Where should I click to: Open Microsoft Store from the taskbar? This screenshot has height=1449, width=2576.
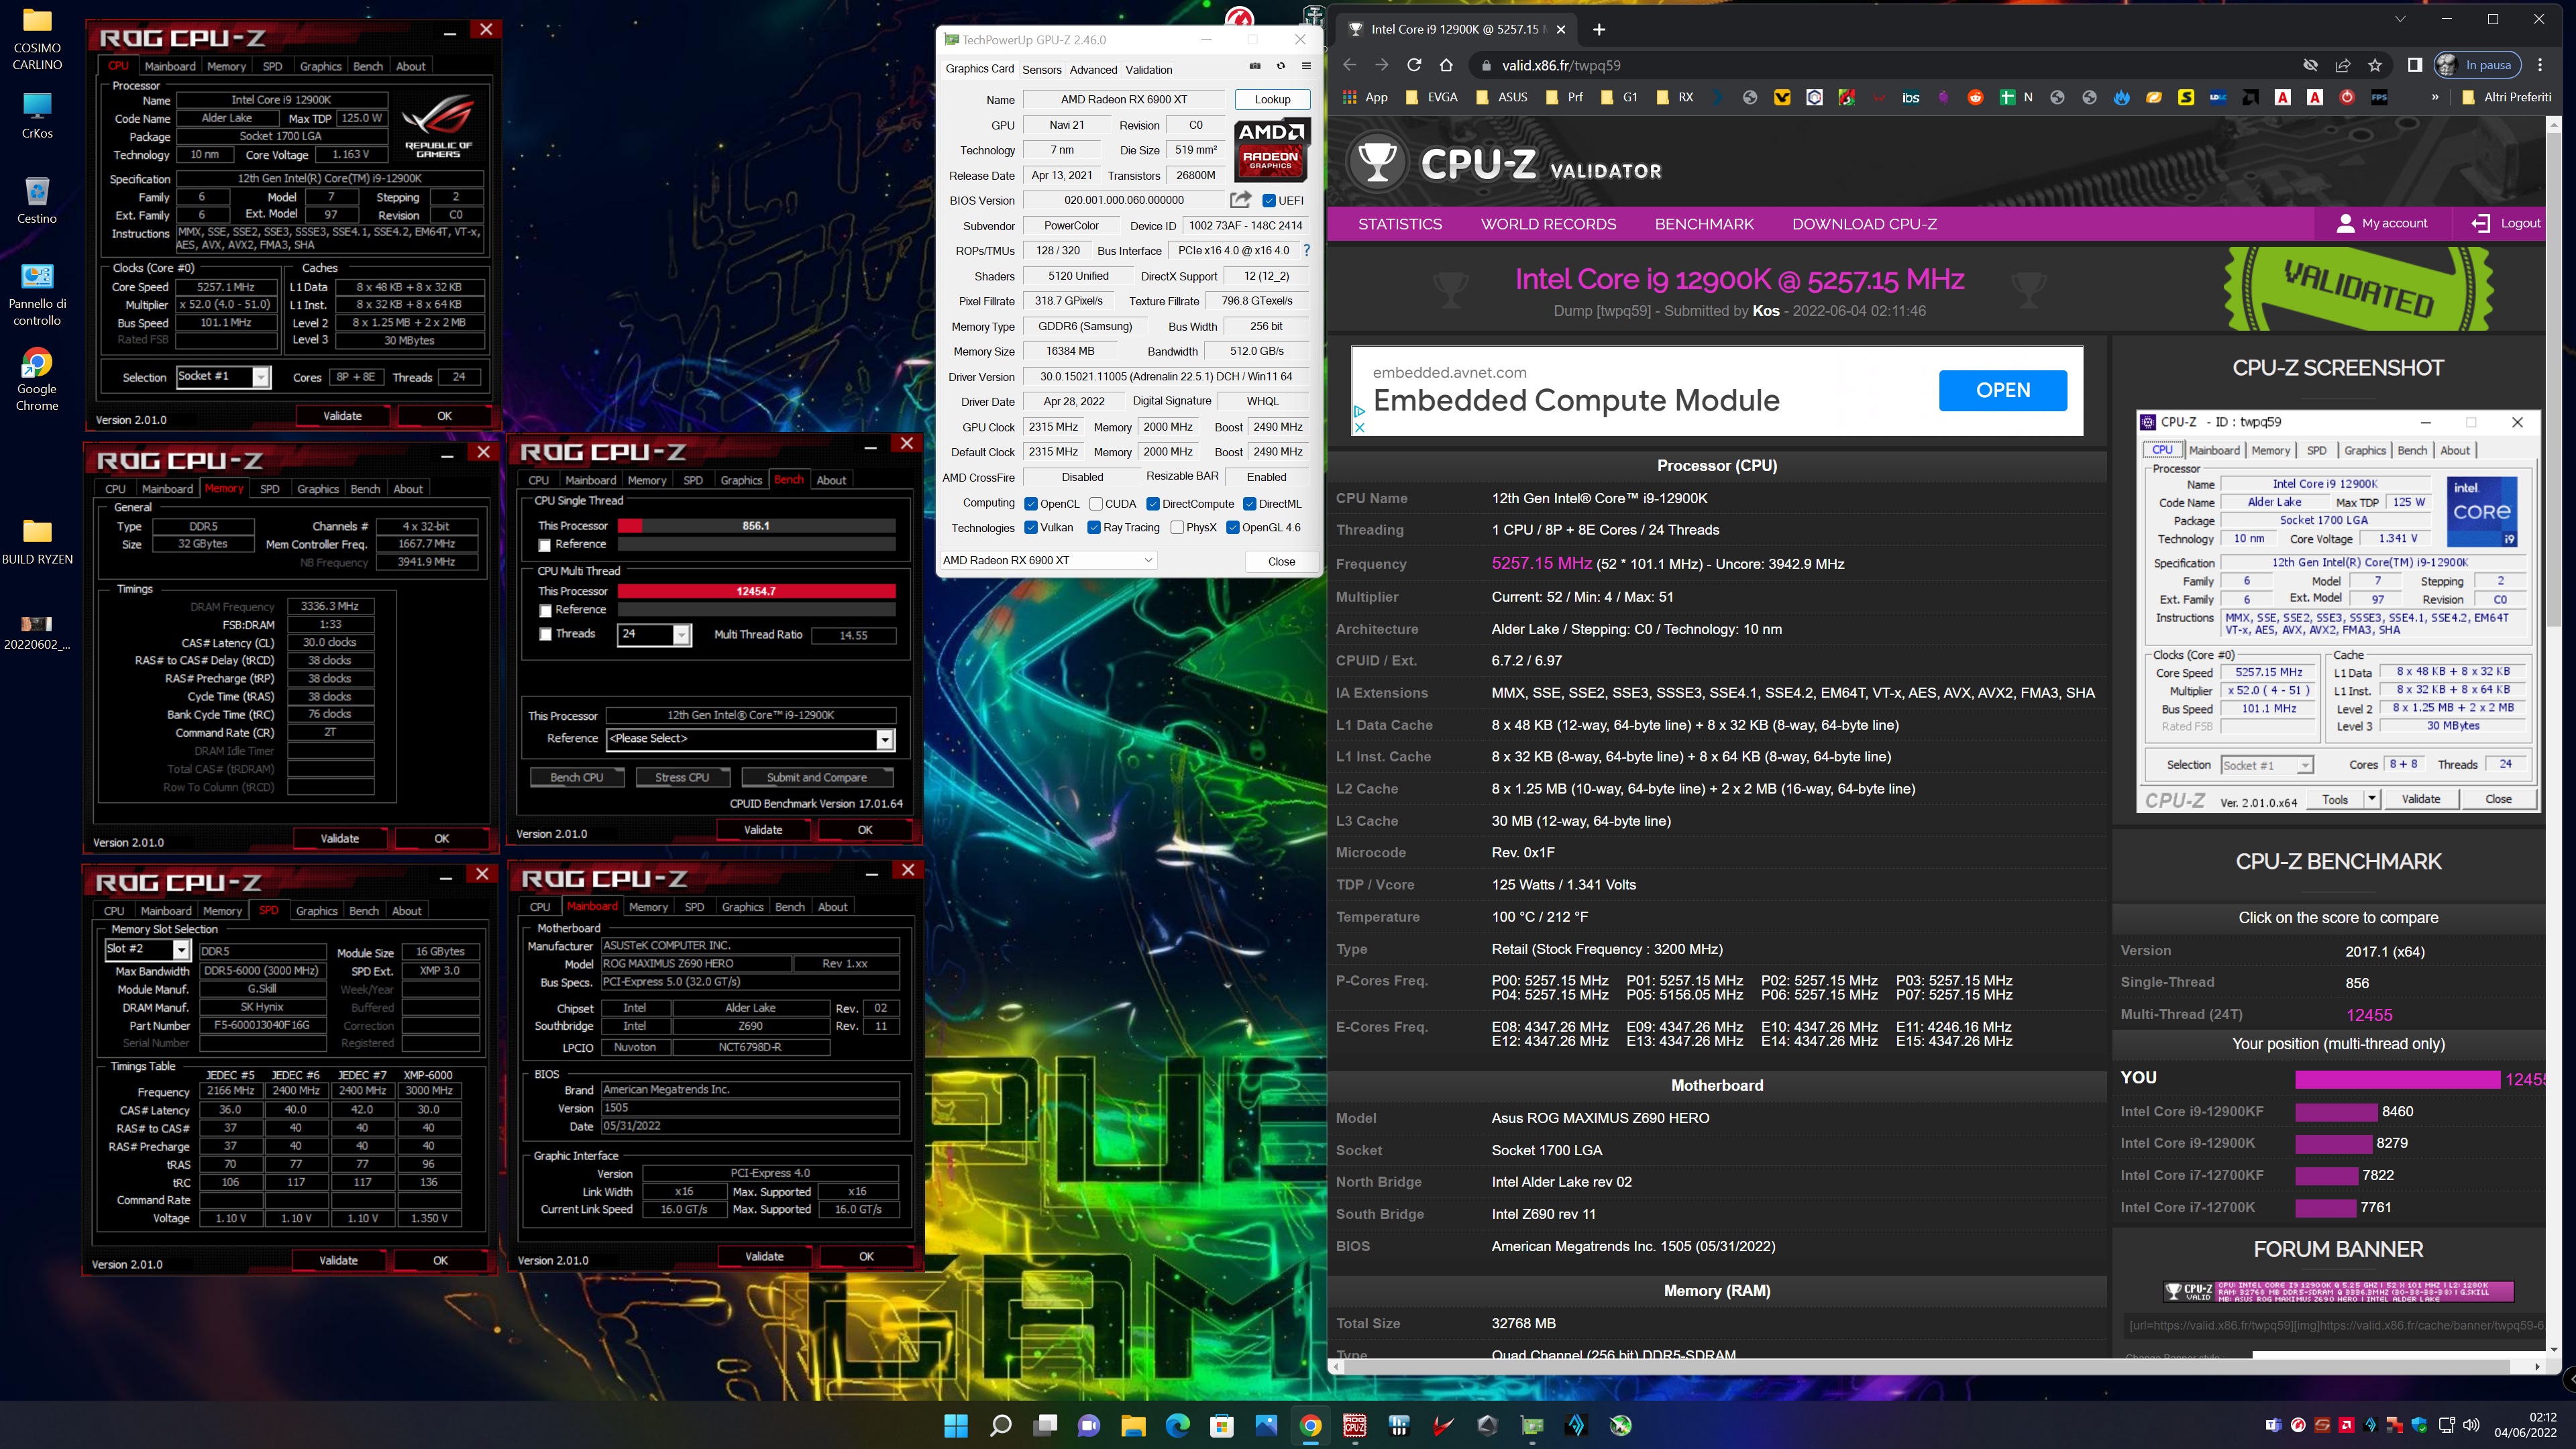pyautogui.click(x=1222, y=1425)
